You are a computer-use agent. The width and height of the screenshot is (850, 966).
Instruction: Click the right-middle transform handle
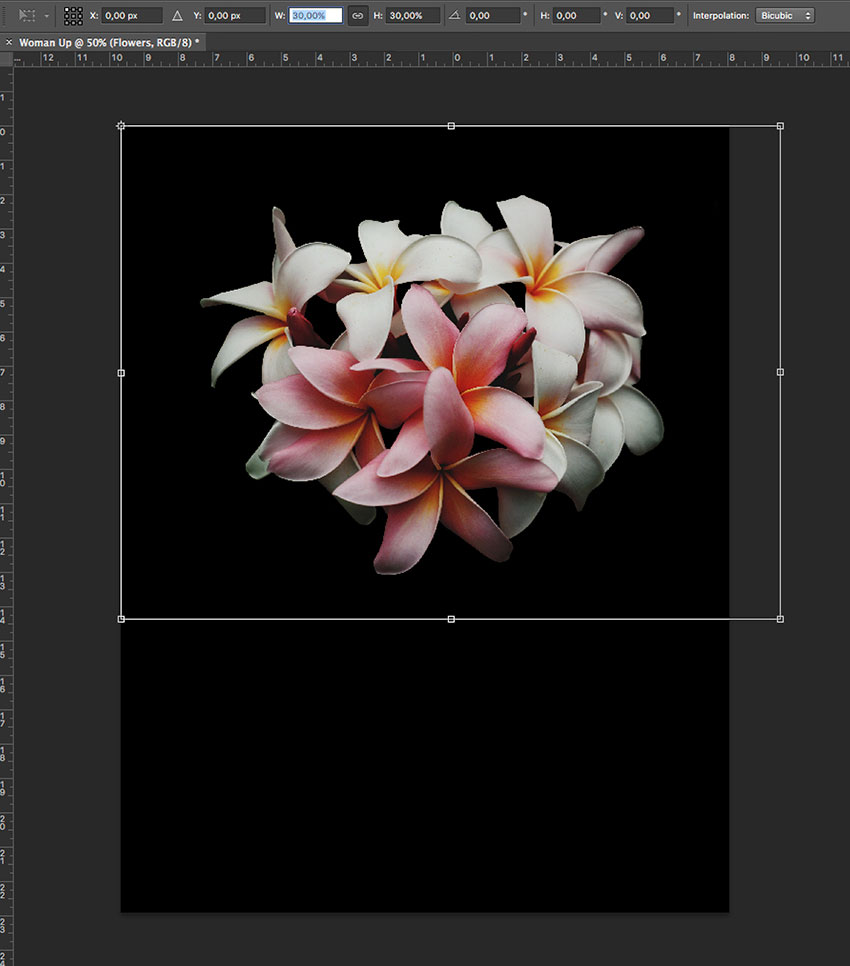(x=780, y=372)
